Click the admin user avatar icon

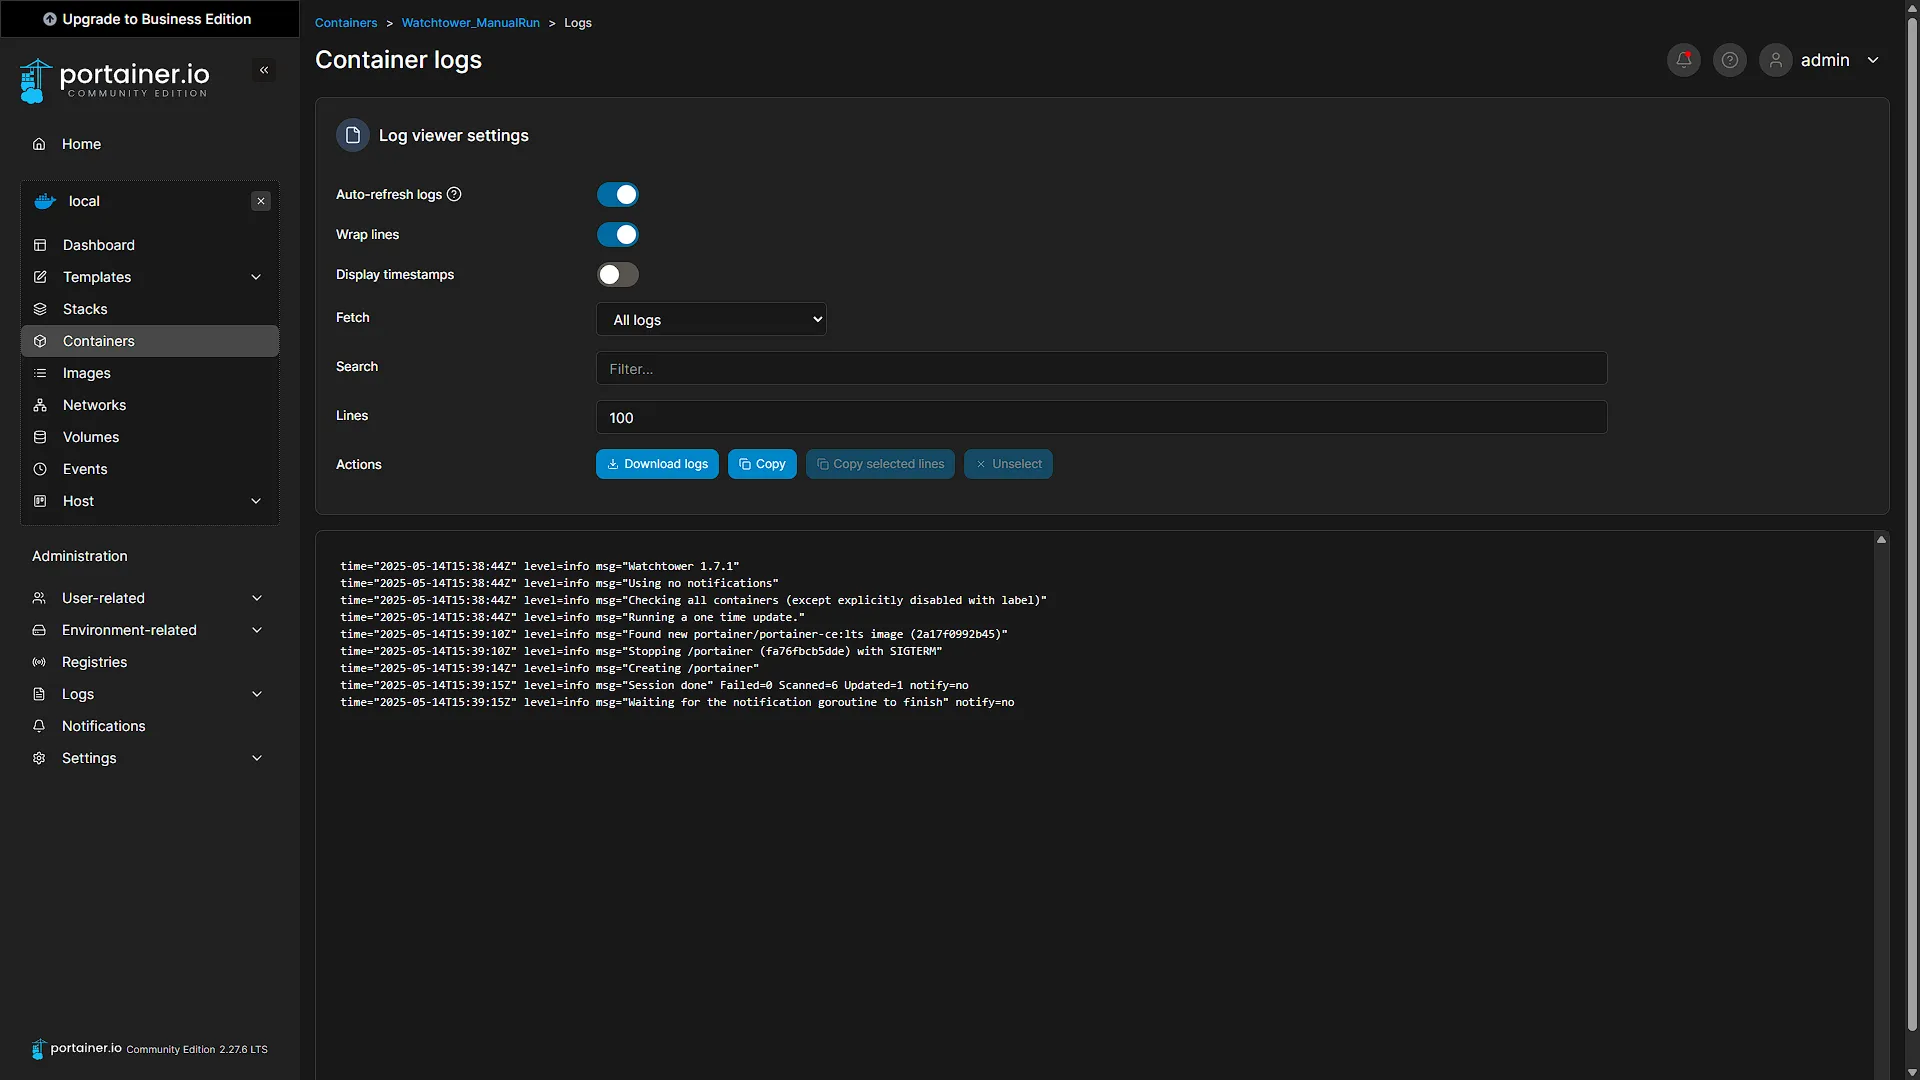click(x=1776, y=60)
